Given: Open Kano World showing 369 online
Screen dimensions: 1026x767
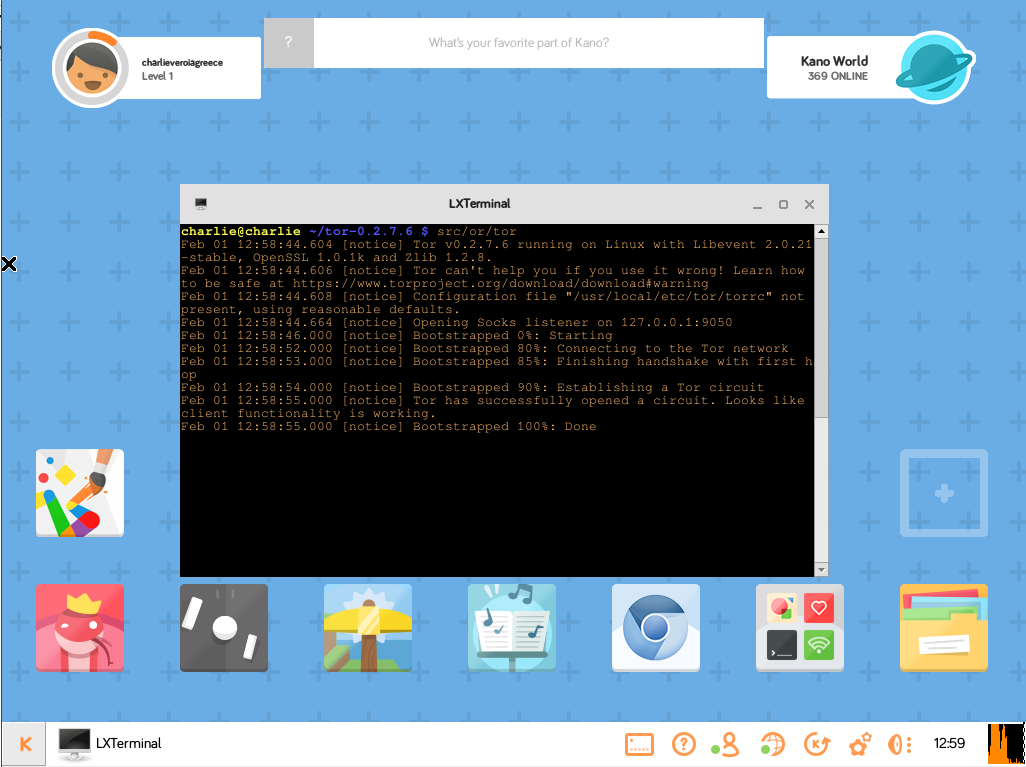Looking at the screenshot, I should pyautogui.click(x=869, y=67).
